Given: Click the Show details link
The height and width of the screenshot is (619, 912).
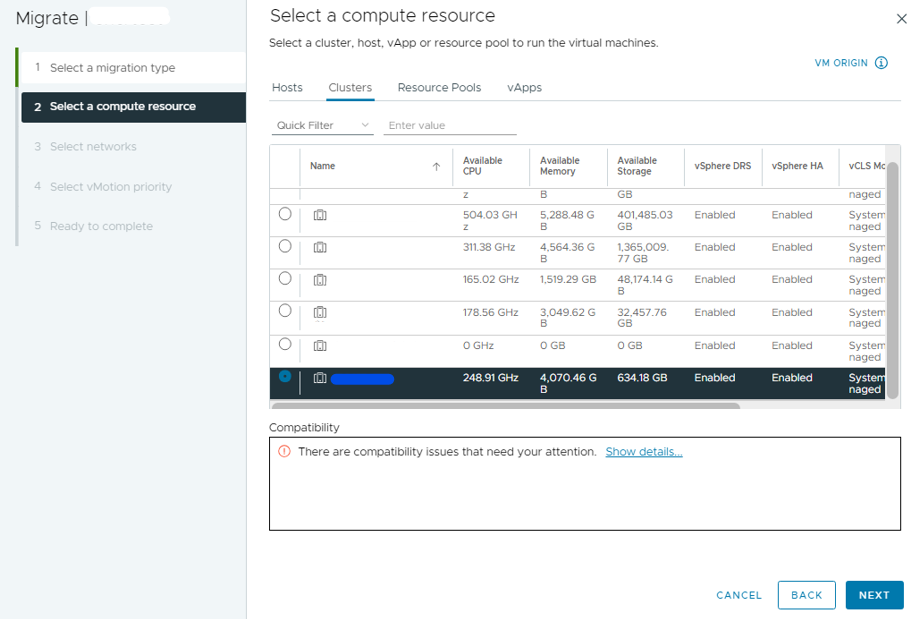Looking at the screenshot, I should pos(644,452).
